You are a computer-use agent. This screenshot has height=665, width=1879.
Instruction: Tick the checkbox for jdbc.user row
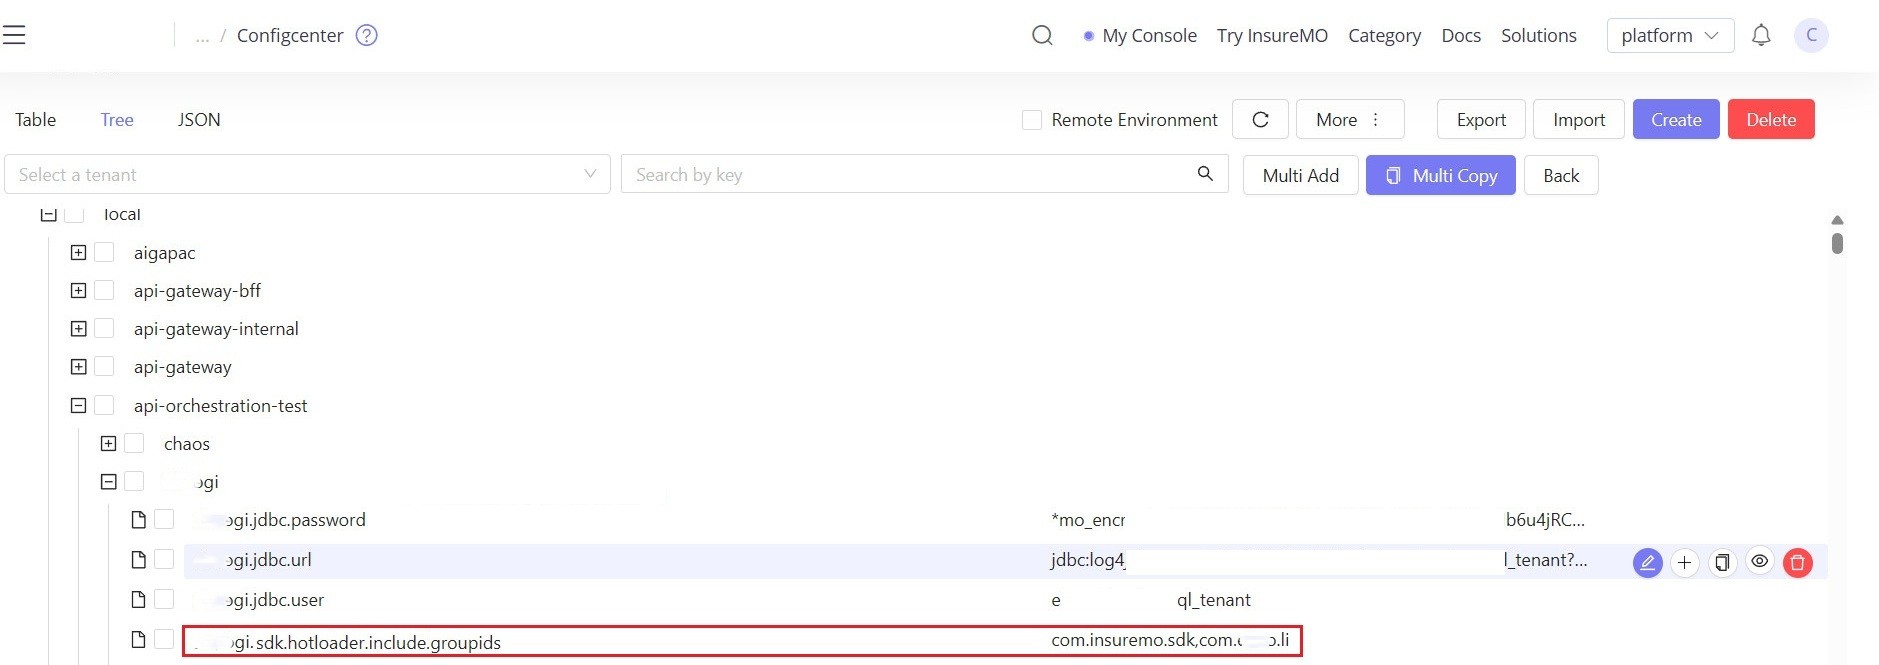pyautogui.click(x=164, y=599)
